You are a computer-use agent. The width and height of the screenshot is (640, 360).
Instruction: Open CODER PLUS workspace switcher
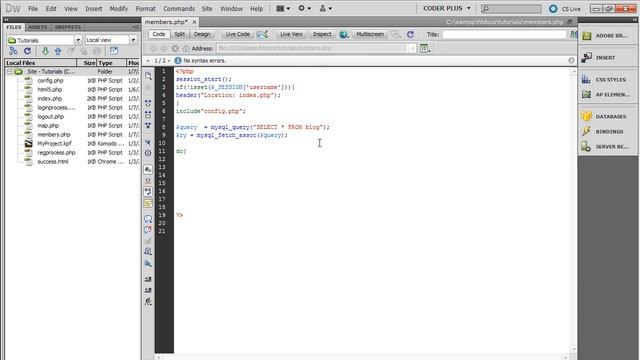pyautogui.click(x=447, y=8)
